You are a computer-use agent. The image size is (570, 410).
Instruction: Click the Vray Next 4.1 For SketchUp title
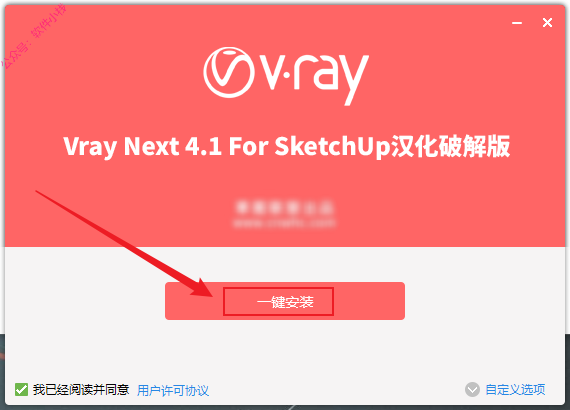point(286,146)
